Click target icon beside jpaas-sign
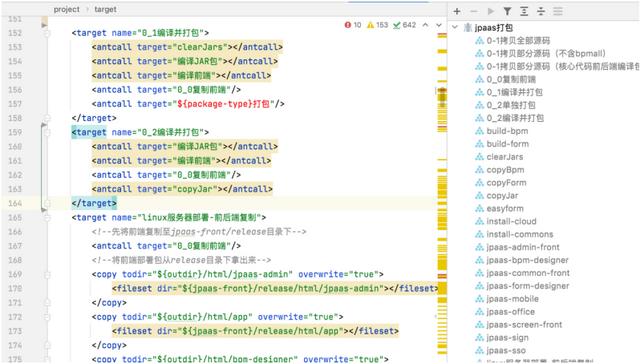Viewport: 640px width, 364px height. pyautogui.click(x=480, y=337)
